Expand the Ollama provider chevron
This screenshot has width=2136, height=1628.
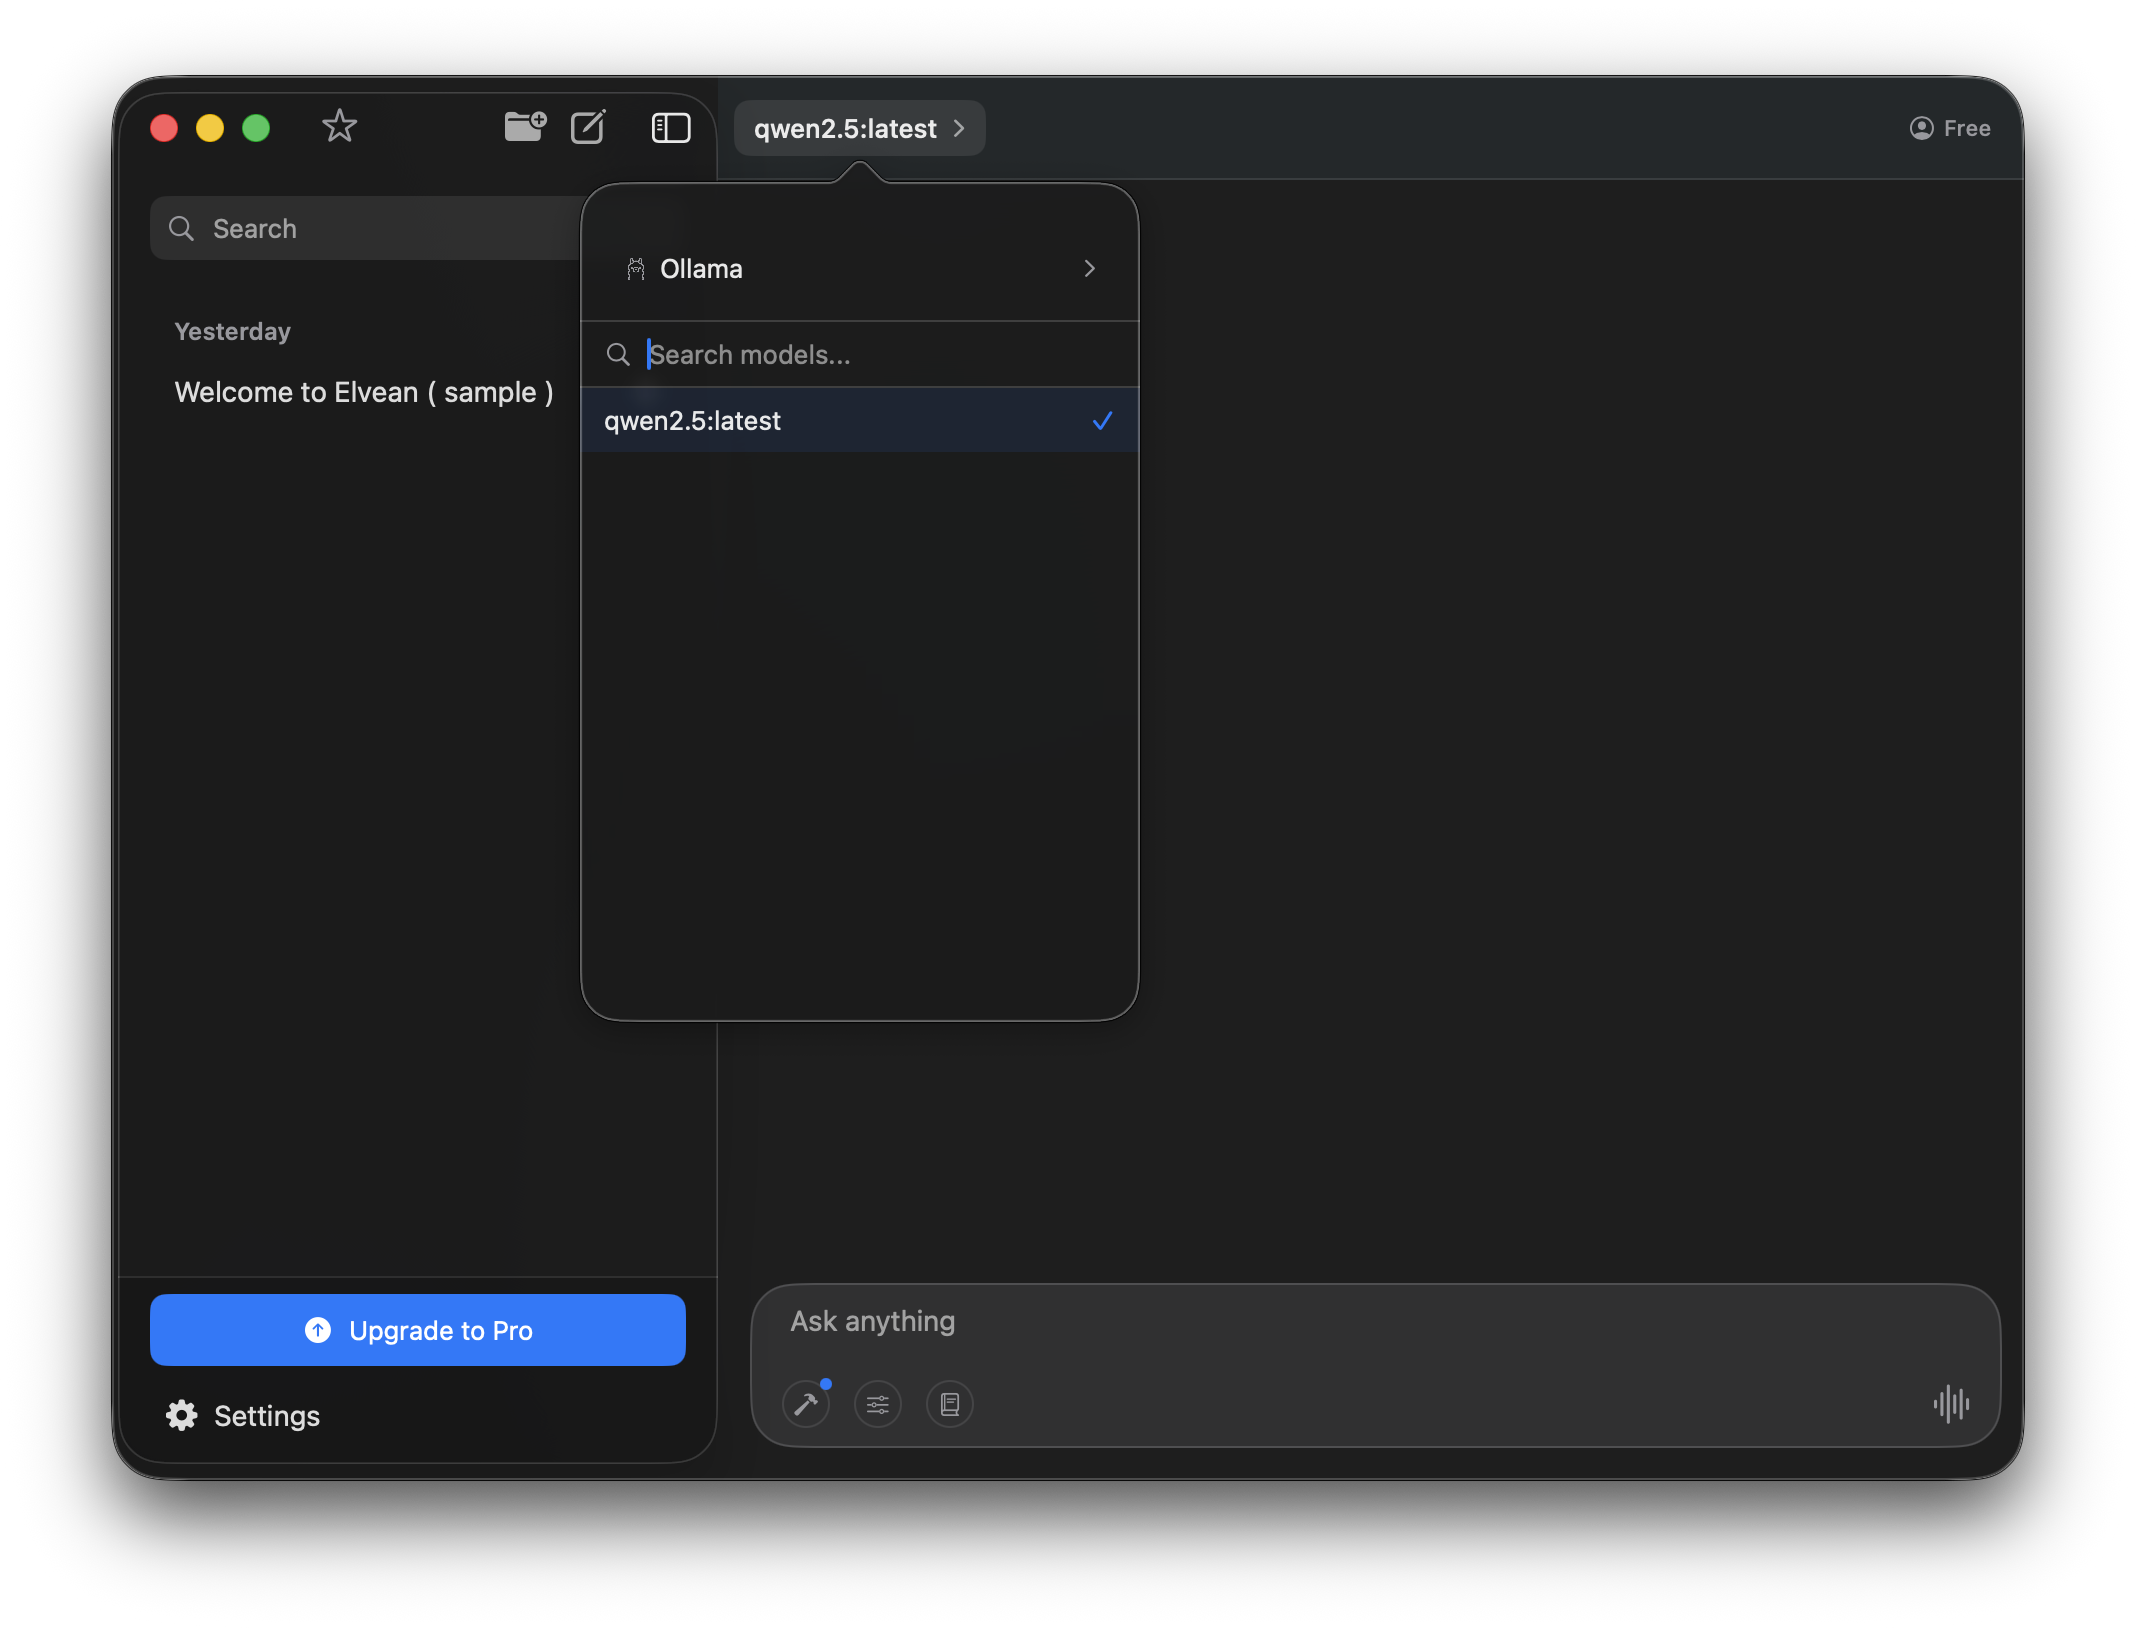pyautogui.click(x=1089, y=268)
